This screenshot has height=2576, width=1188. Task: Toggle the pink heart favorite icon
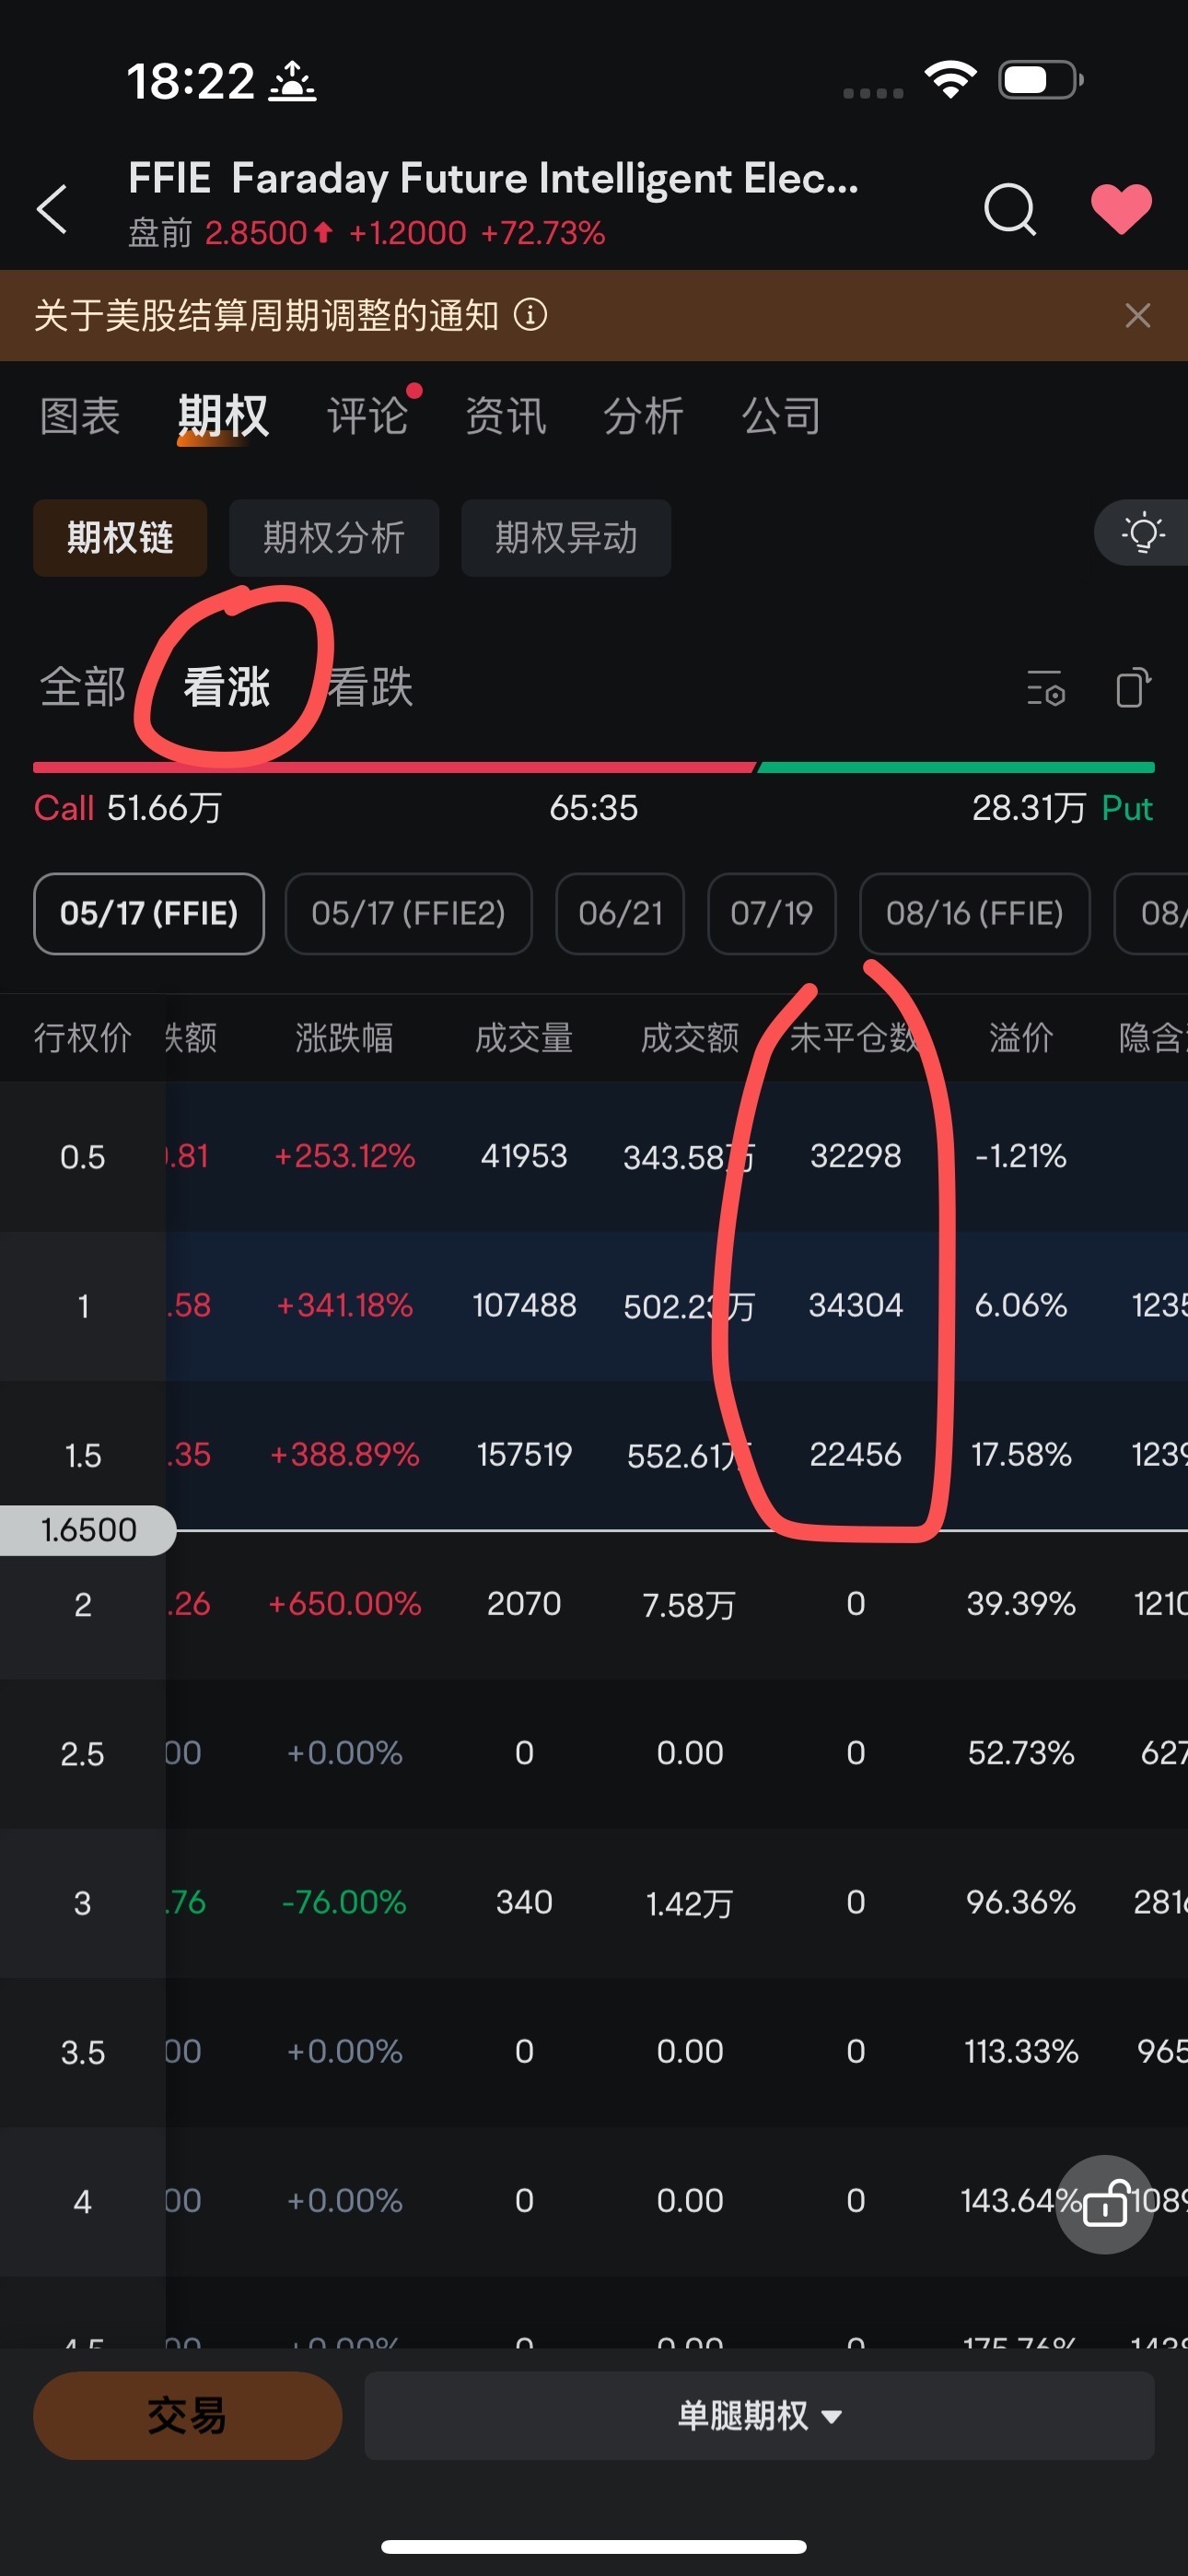pos(1121,209)
